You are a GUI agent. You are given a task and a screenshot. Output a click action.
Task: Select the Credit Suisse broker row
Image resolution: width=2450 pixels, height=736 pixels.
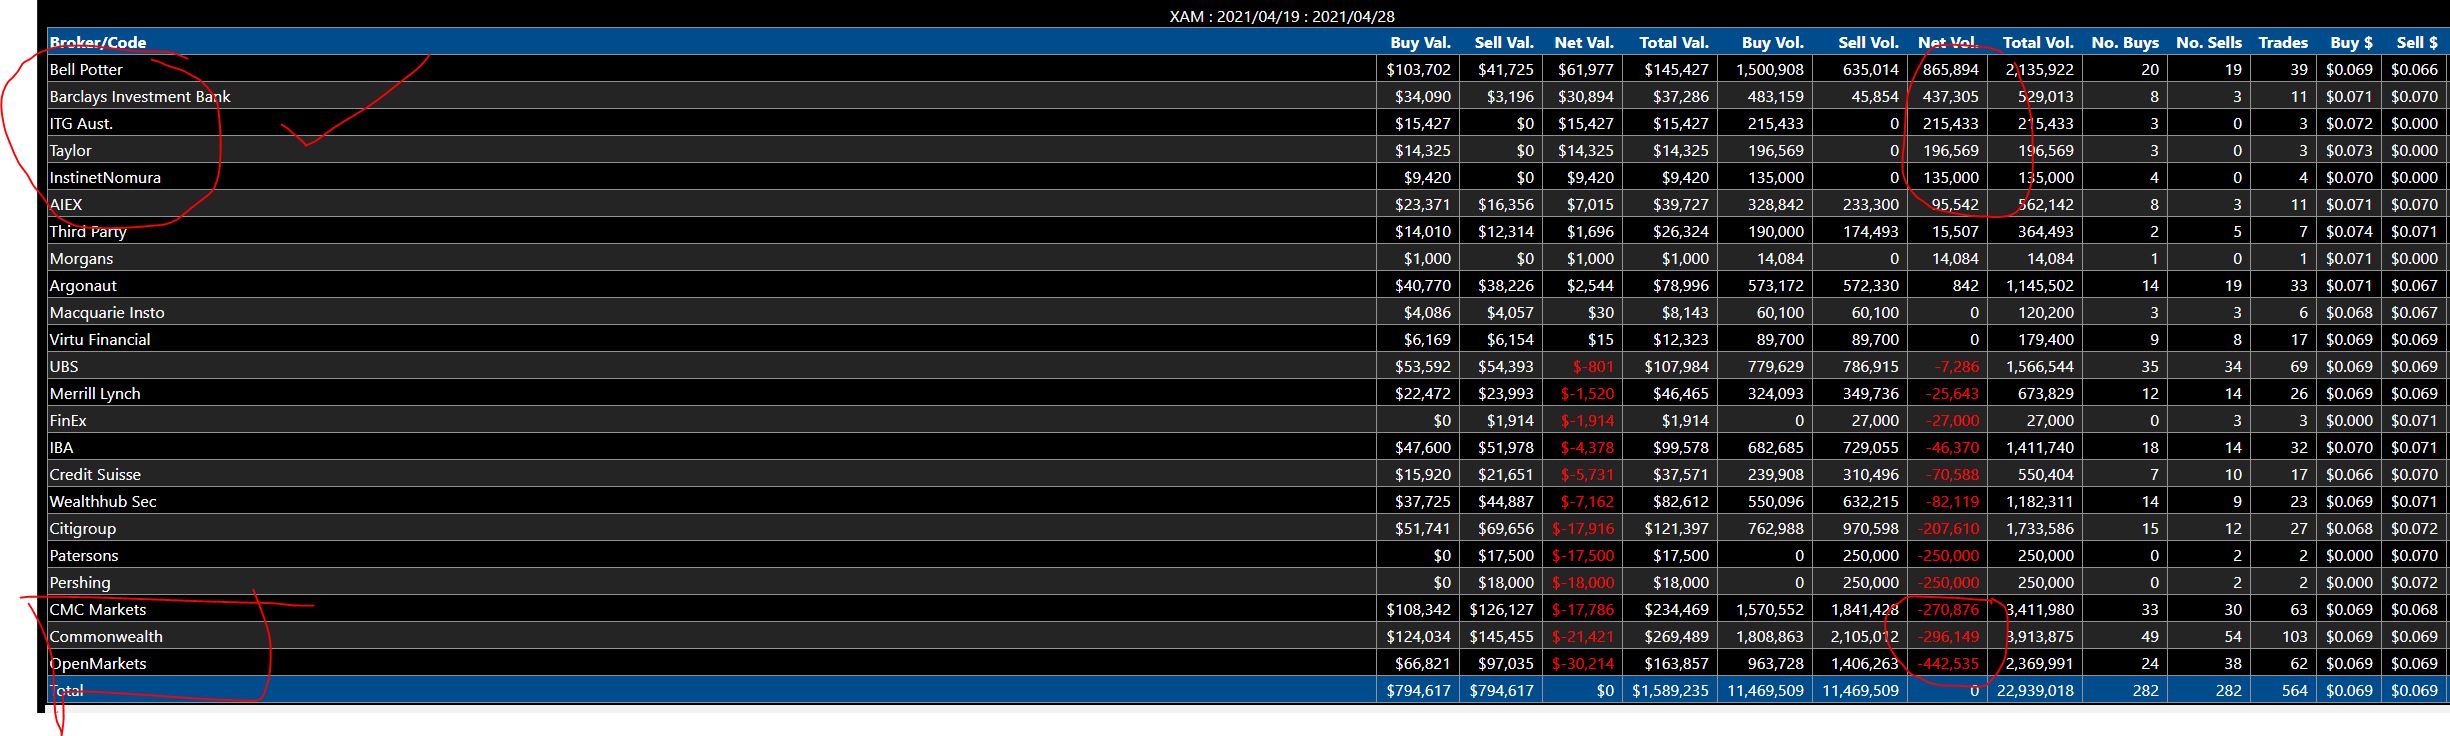pyautogui.click(x=1245, y=474)
